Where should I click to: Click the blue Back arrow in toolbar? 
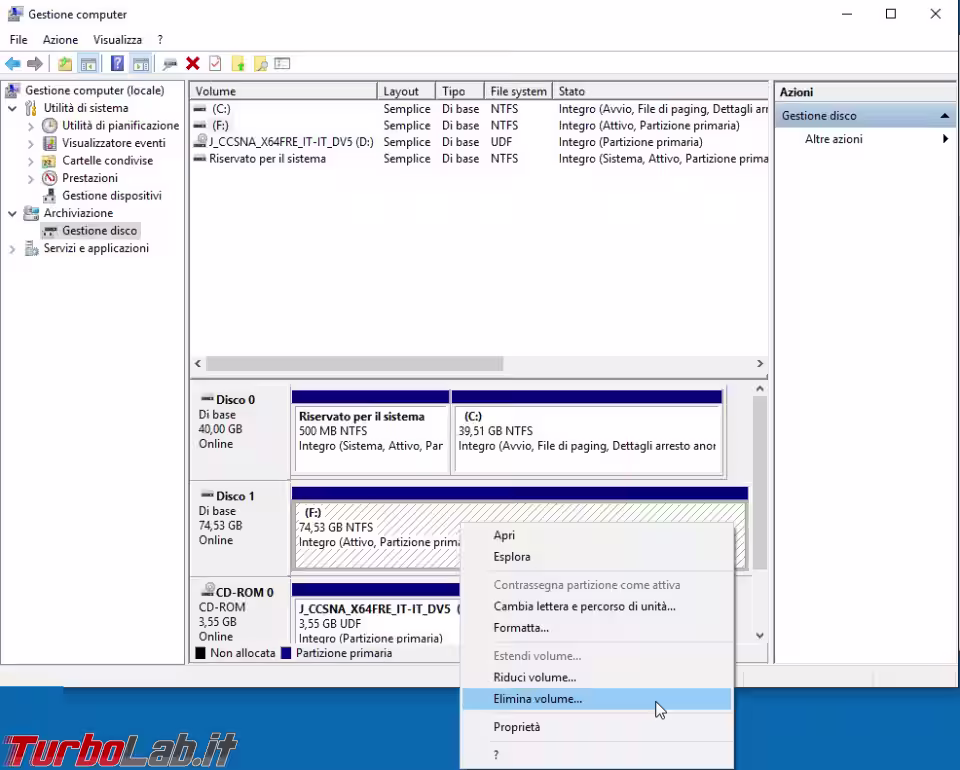click(x=13, y=64)
